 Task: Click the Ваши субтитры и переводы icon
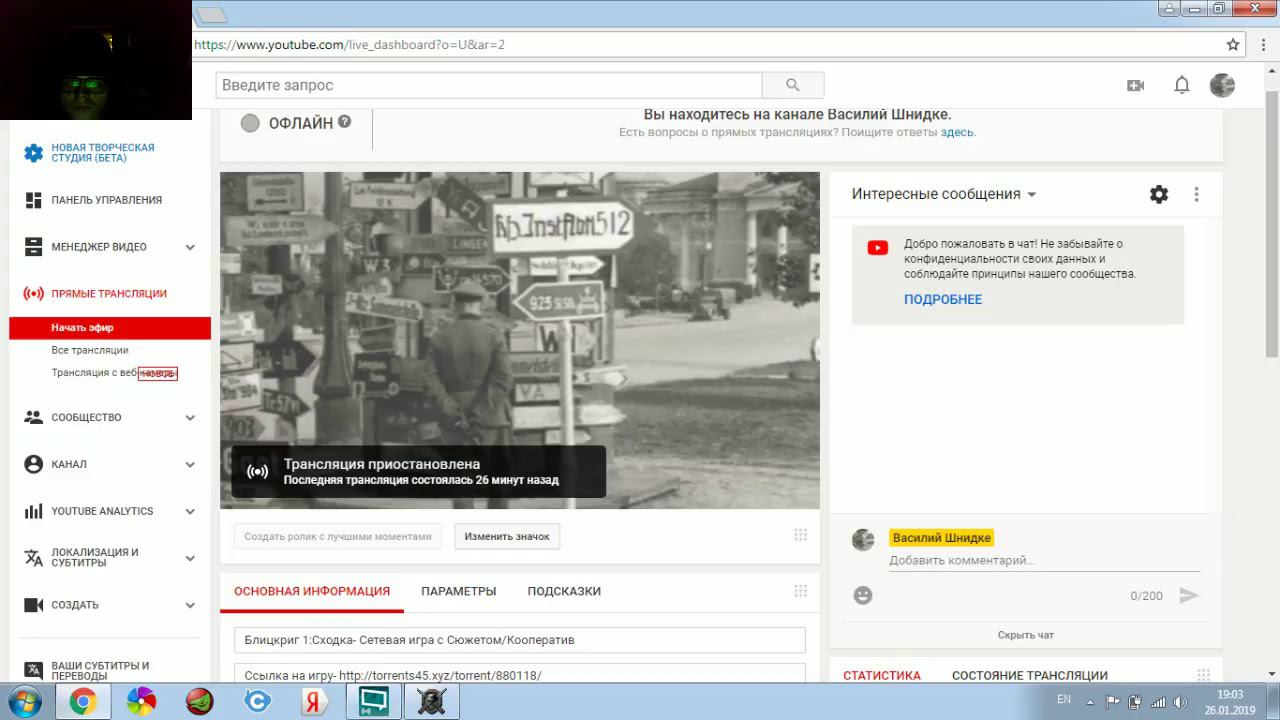click(x=34, y=671)
